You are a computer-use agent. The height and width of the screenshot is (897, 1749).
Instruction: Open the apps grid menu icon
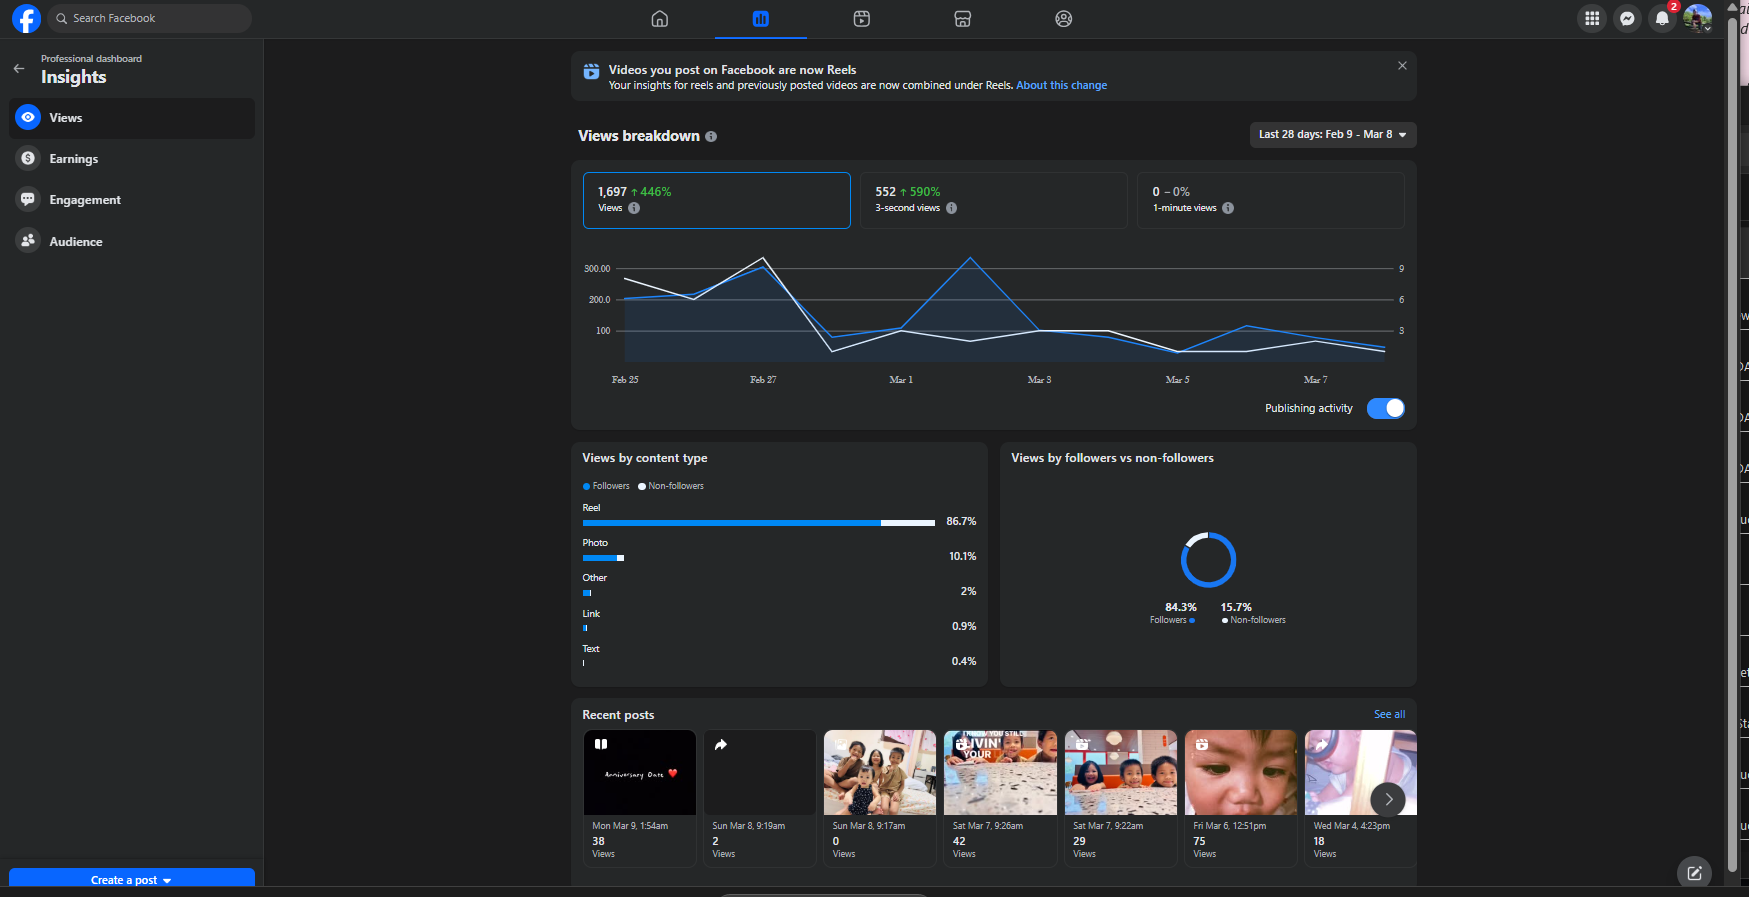click(1592, 19)
